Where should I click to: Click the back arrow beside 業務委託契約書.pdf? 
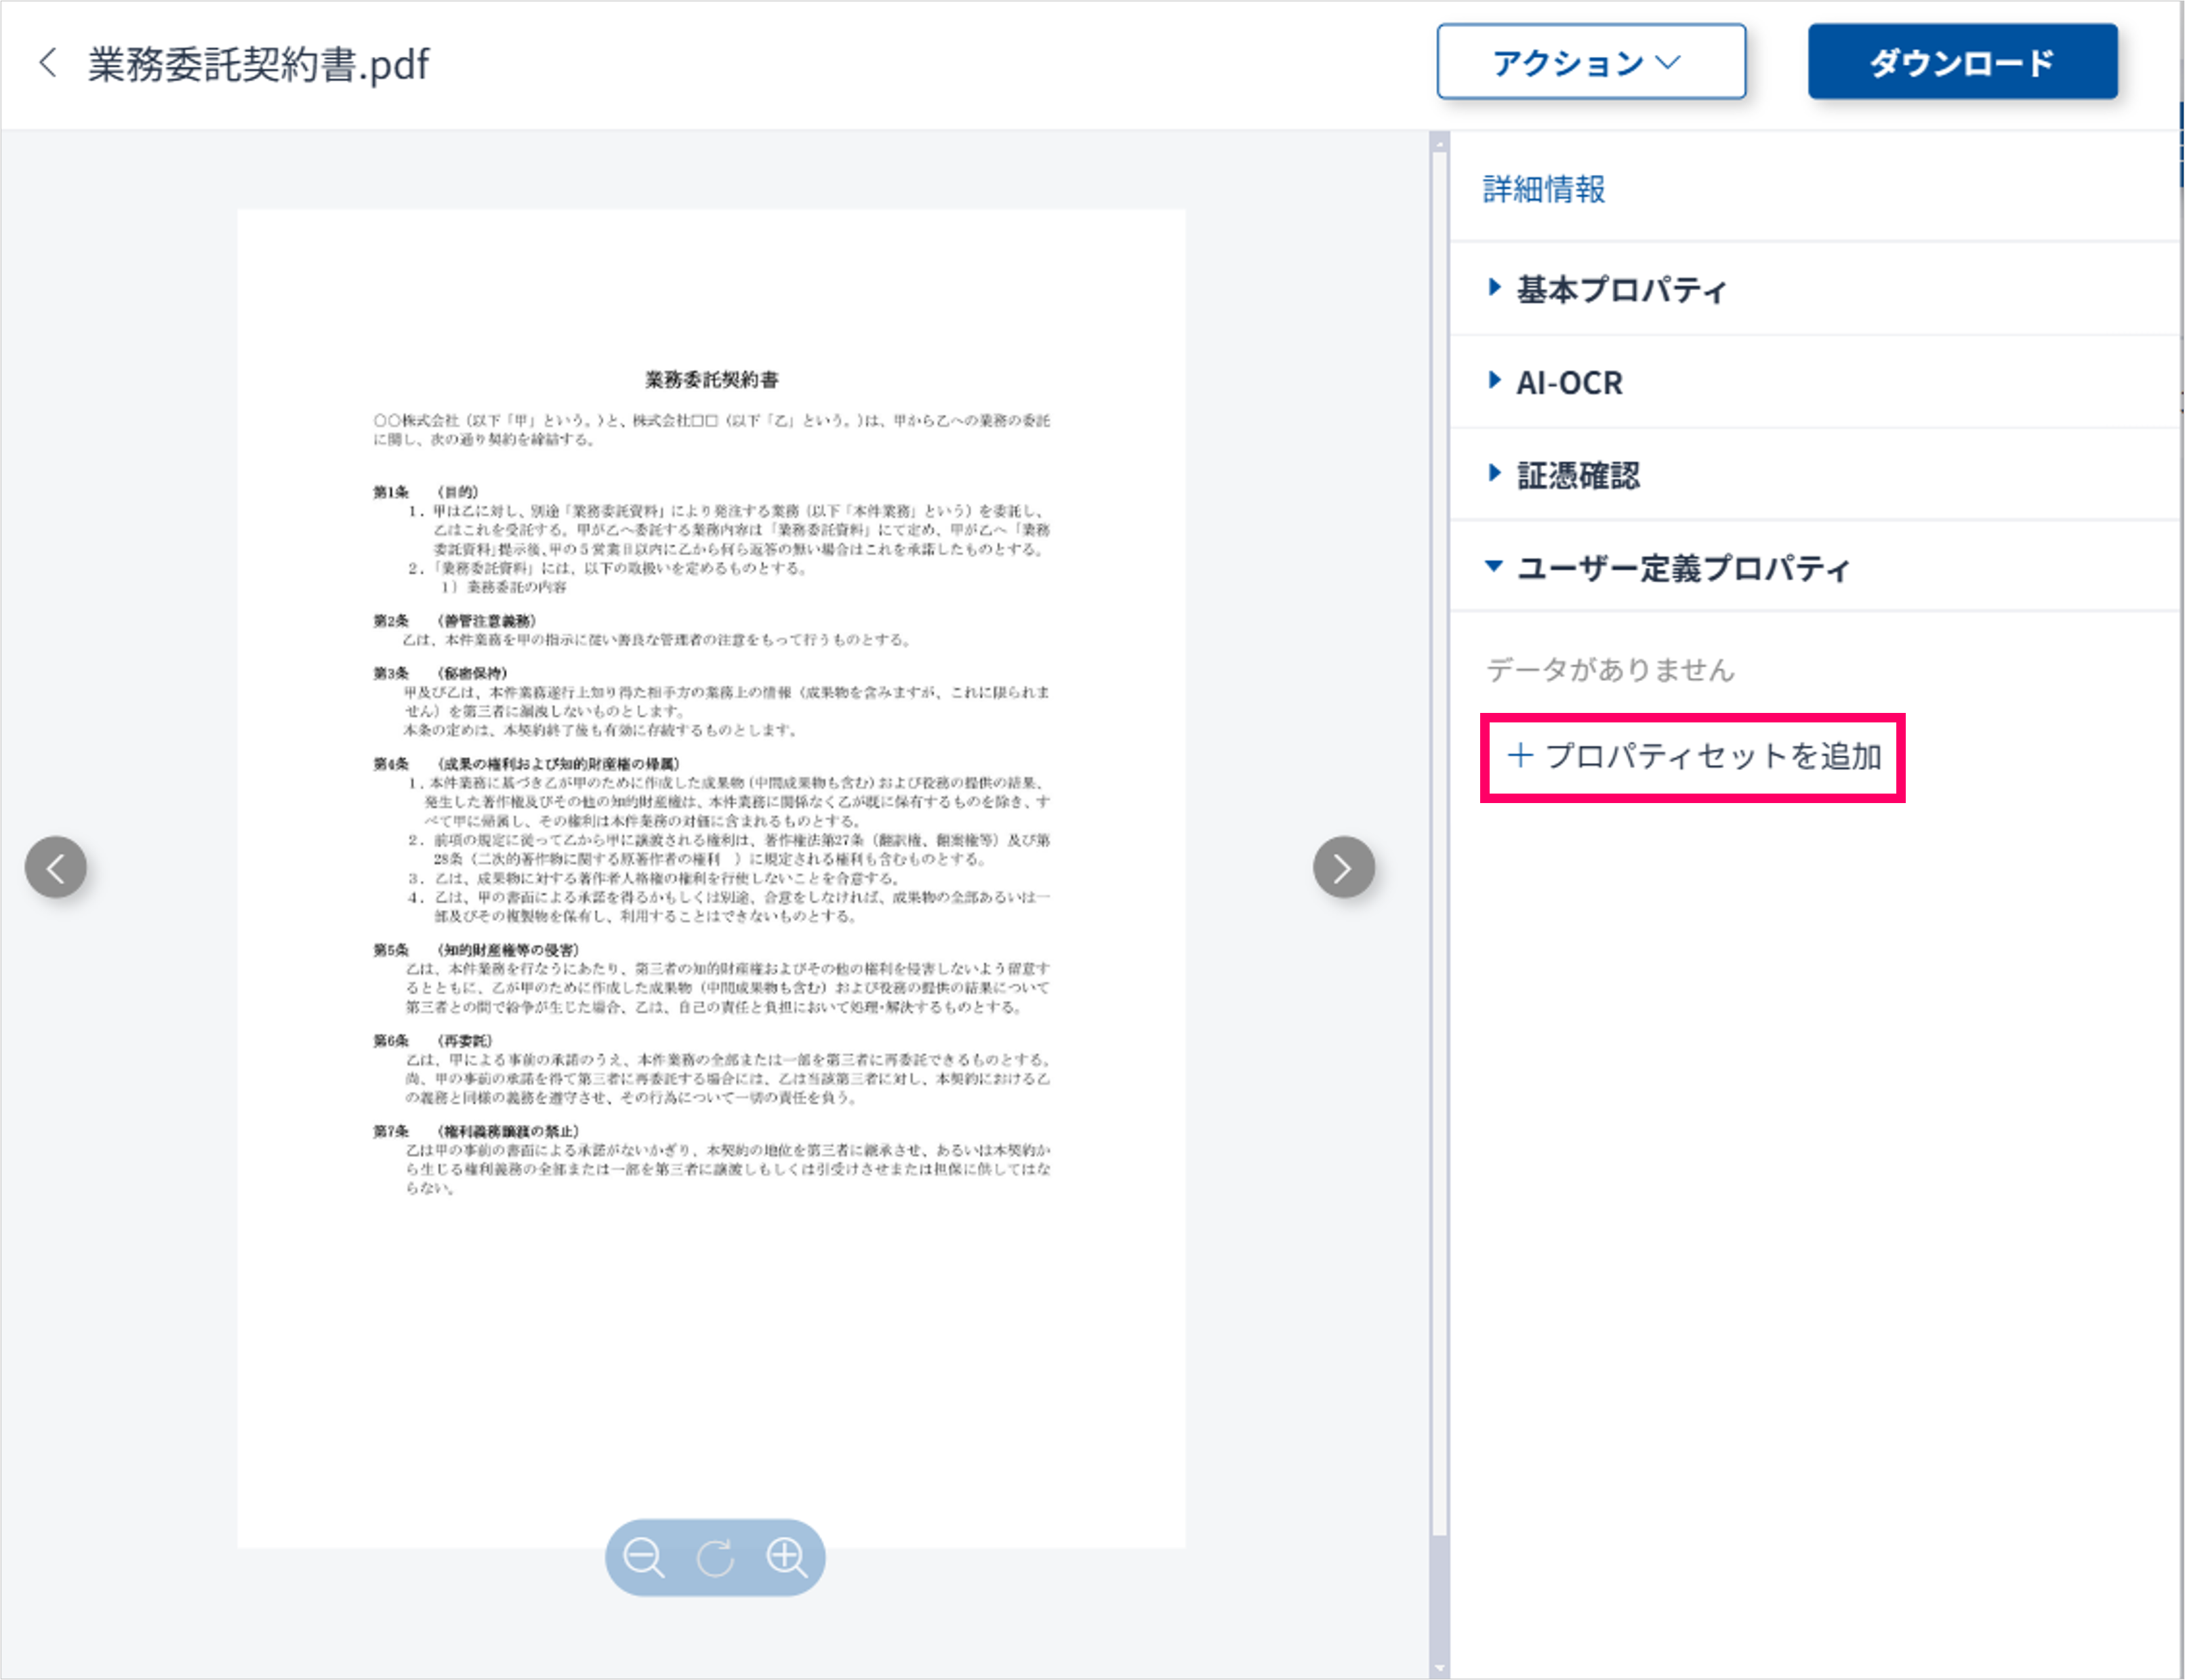click(x=47, y=63)
